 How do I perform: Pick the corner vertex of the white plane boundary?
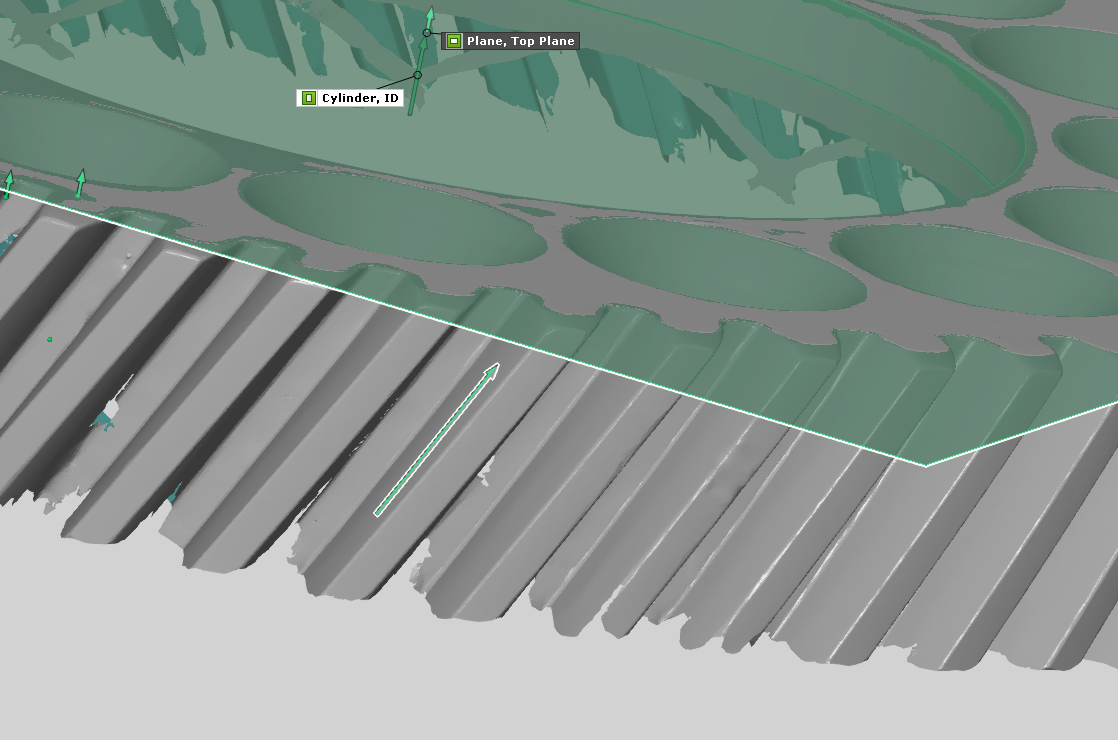(925, 466)
